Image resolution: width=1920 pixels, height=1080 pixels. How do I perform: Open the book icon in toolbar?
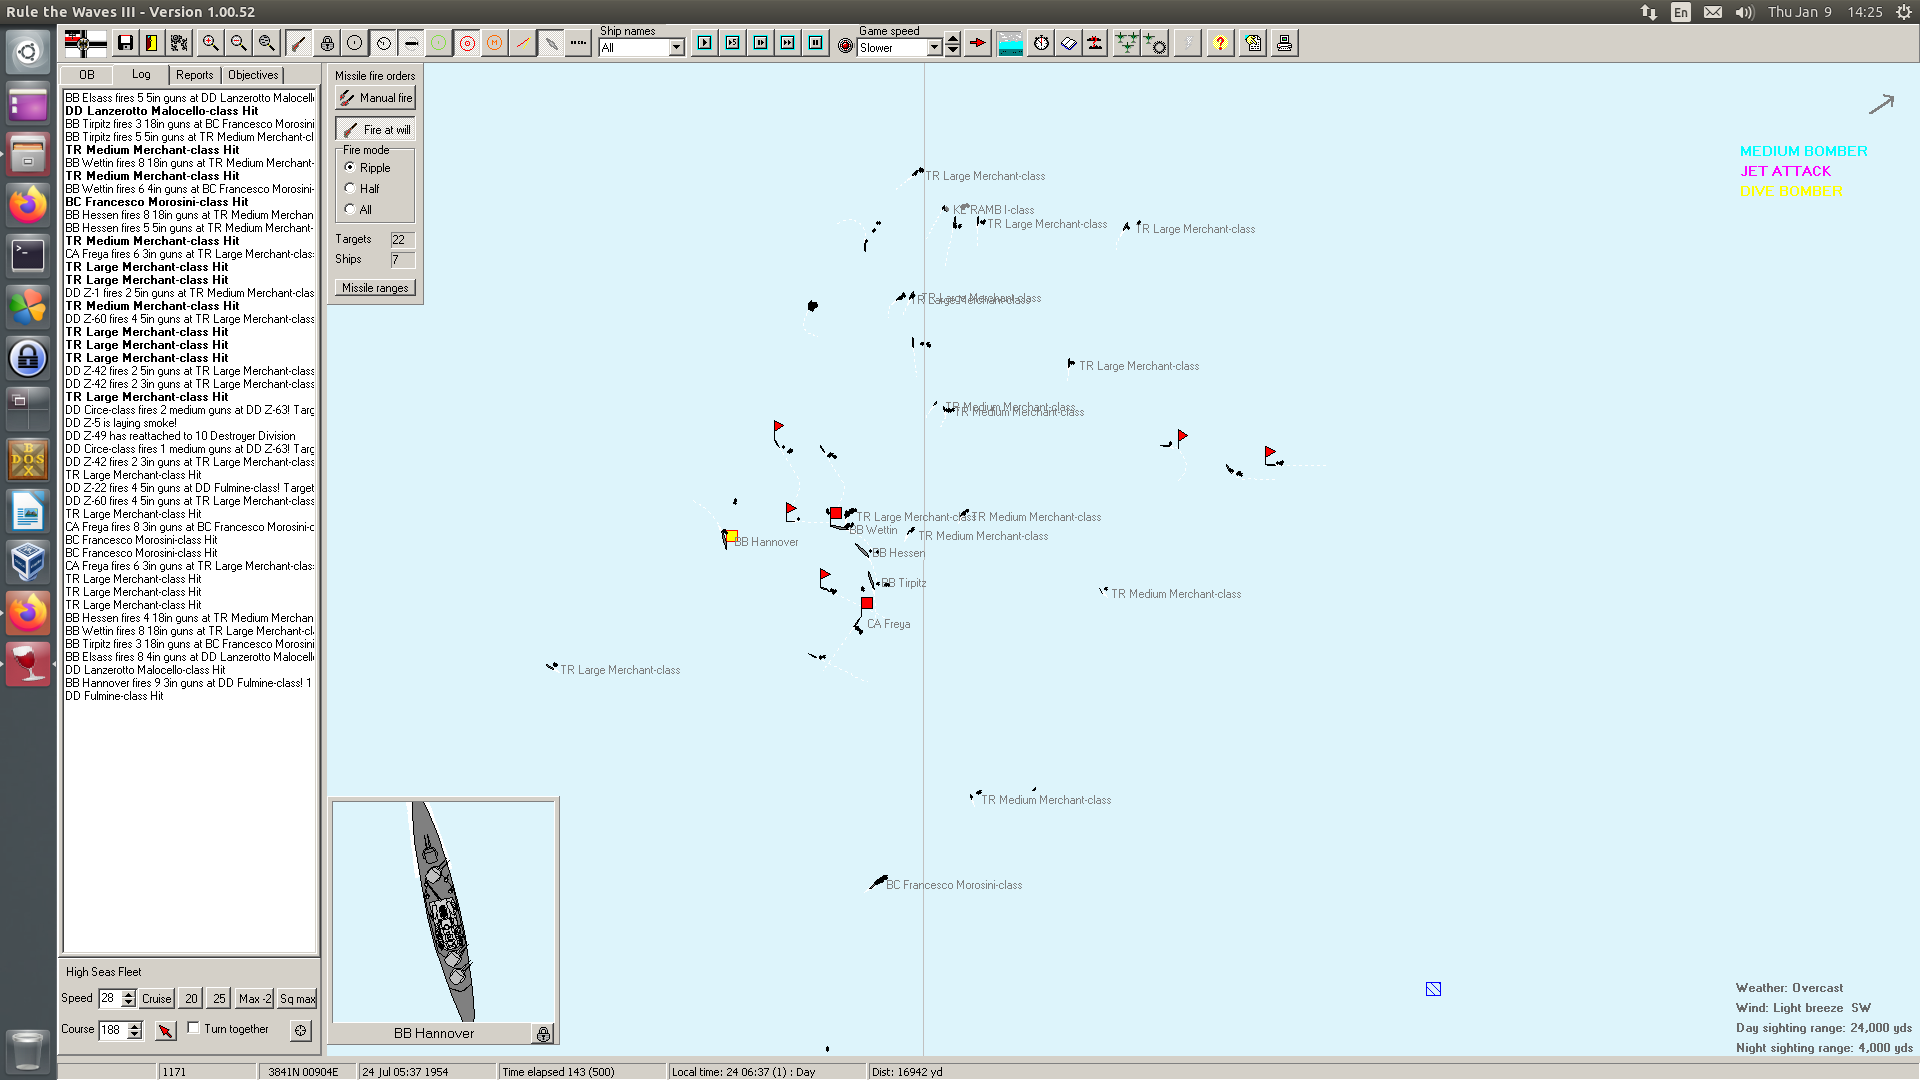pyautogui.click(x=1068, y=43)
